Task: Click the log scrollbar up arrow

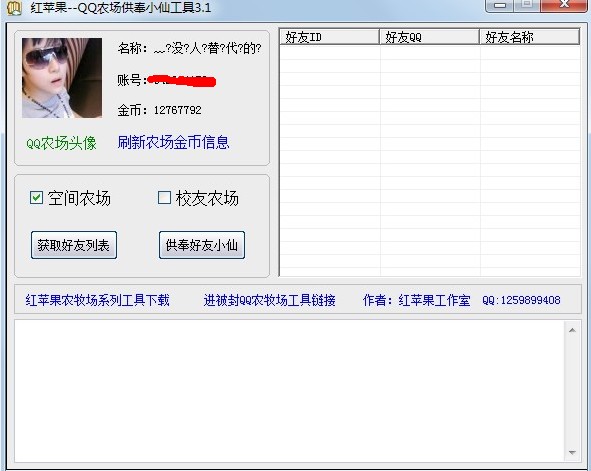Action: point(572,330)
